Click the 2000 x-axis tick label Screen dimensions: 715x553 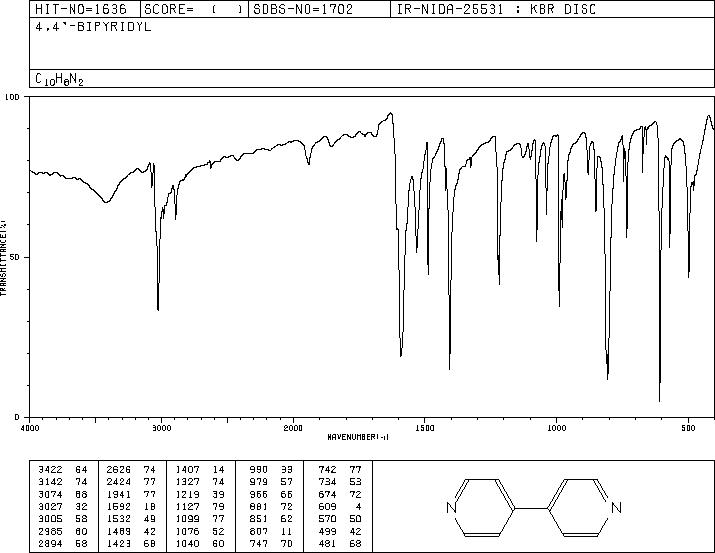pos(293,428)
